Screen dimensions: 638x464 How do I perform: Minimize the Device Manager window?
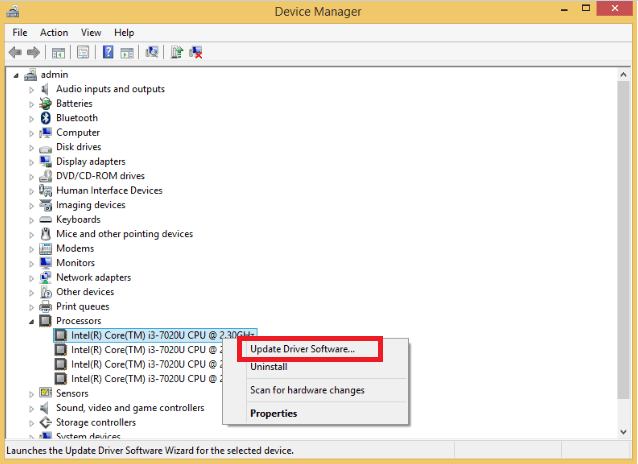click(x=564, y=9)
